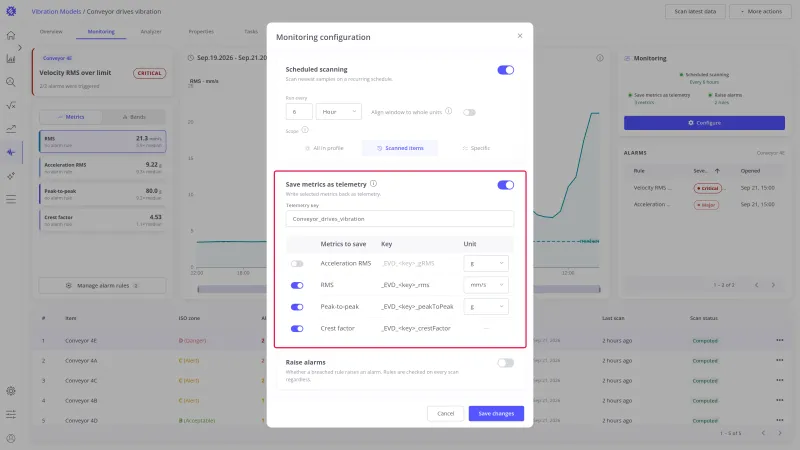Open Vibration Models breadcrumb link

56,11
